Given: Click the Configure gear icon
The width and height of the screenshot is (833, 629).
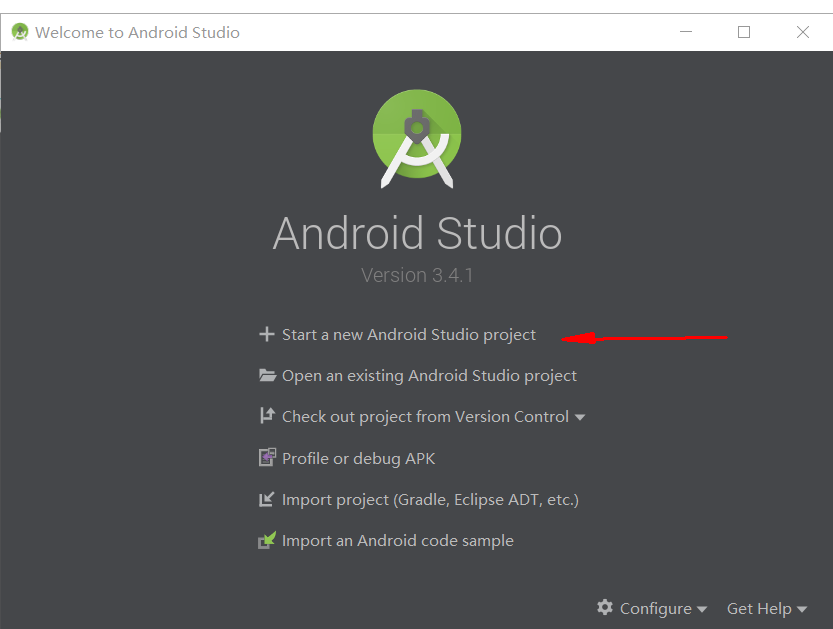Looking at the screenshot, I should pos(605,608).
